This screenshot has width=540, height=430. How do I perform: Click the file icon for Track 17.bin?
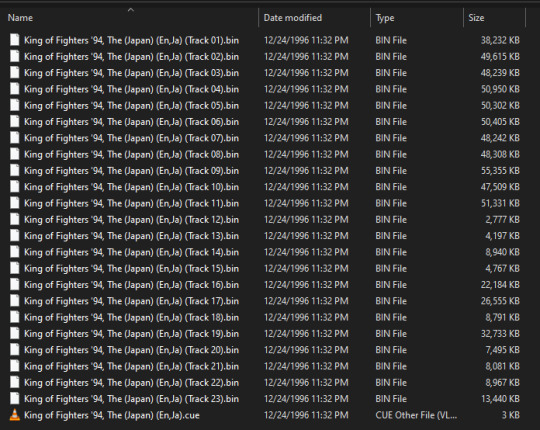coord(14,301)
